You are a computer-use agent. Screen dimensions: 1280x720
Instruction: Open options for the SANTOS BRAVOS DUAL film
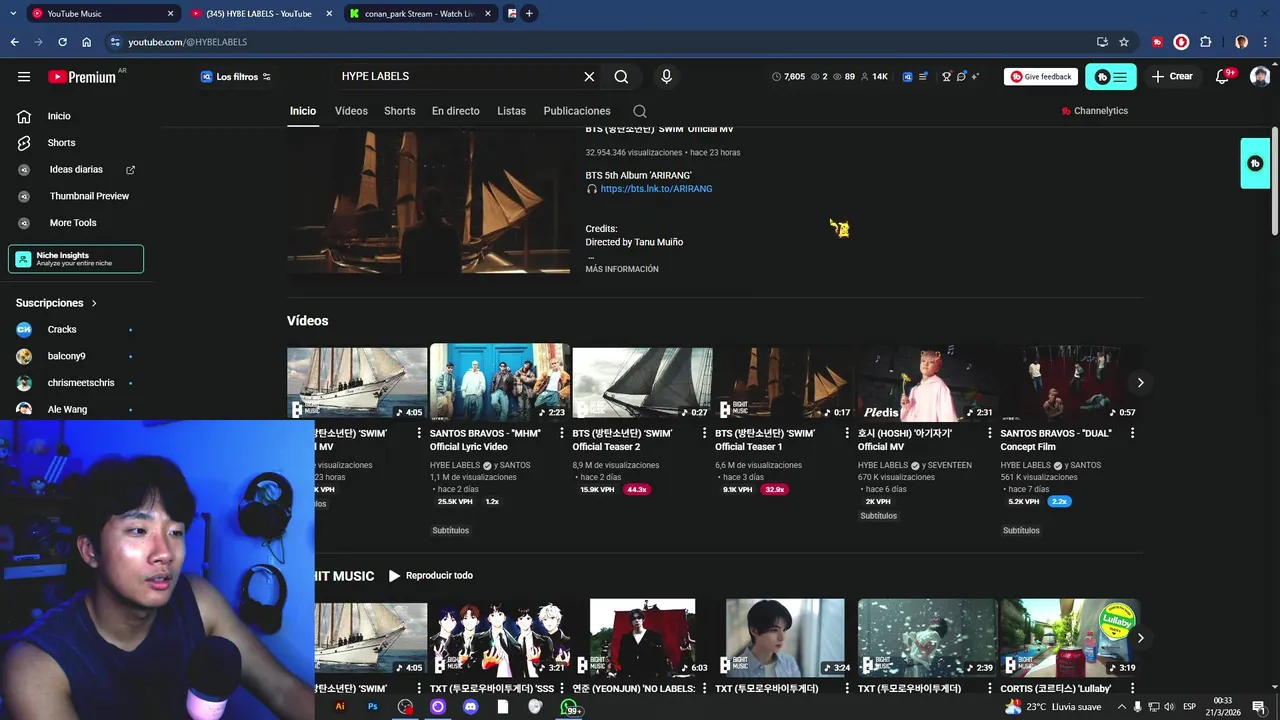(x=1132, y=433)
